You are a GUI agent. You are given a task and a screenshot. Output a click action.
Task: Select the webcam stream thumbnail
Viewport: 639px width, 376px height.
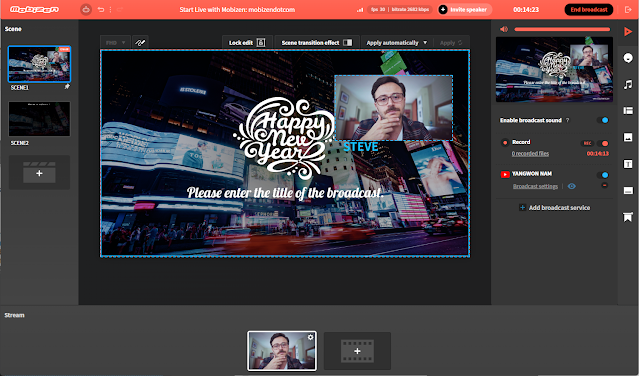pyautogui.click(x=282, y=351)
